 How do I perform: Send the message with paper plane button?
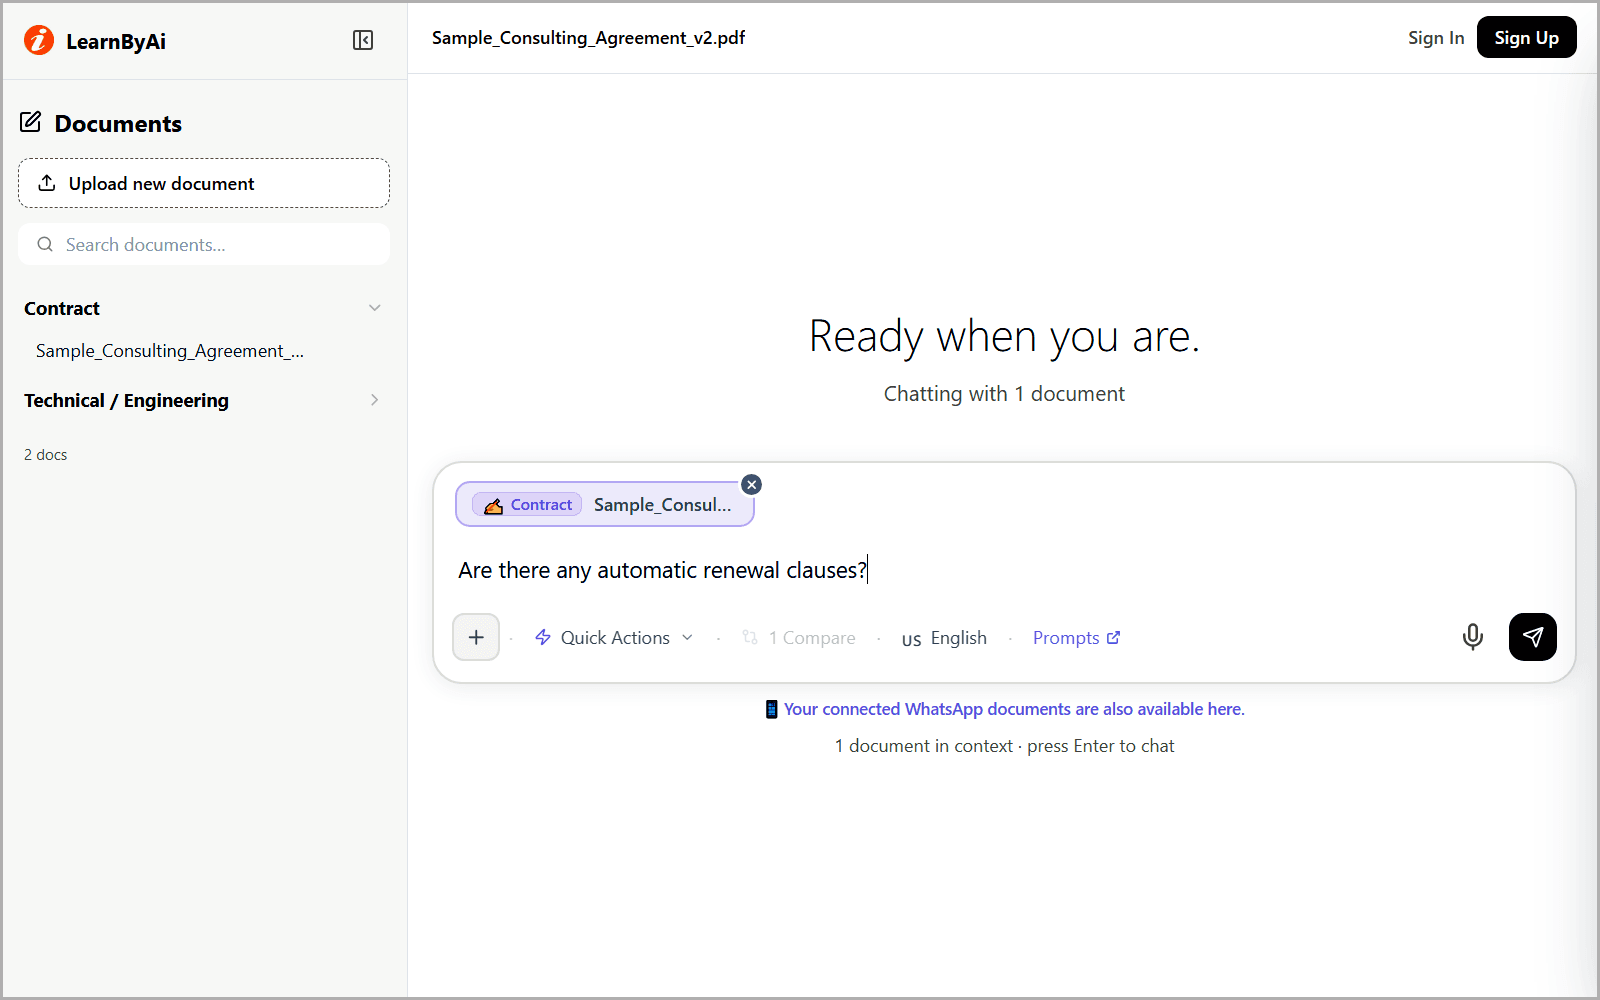(1532, 637)
